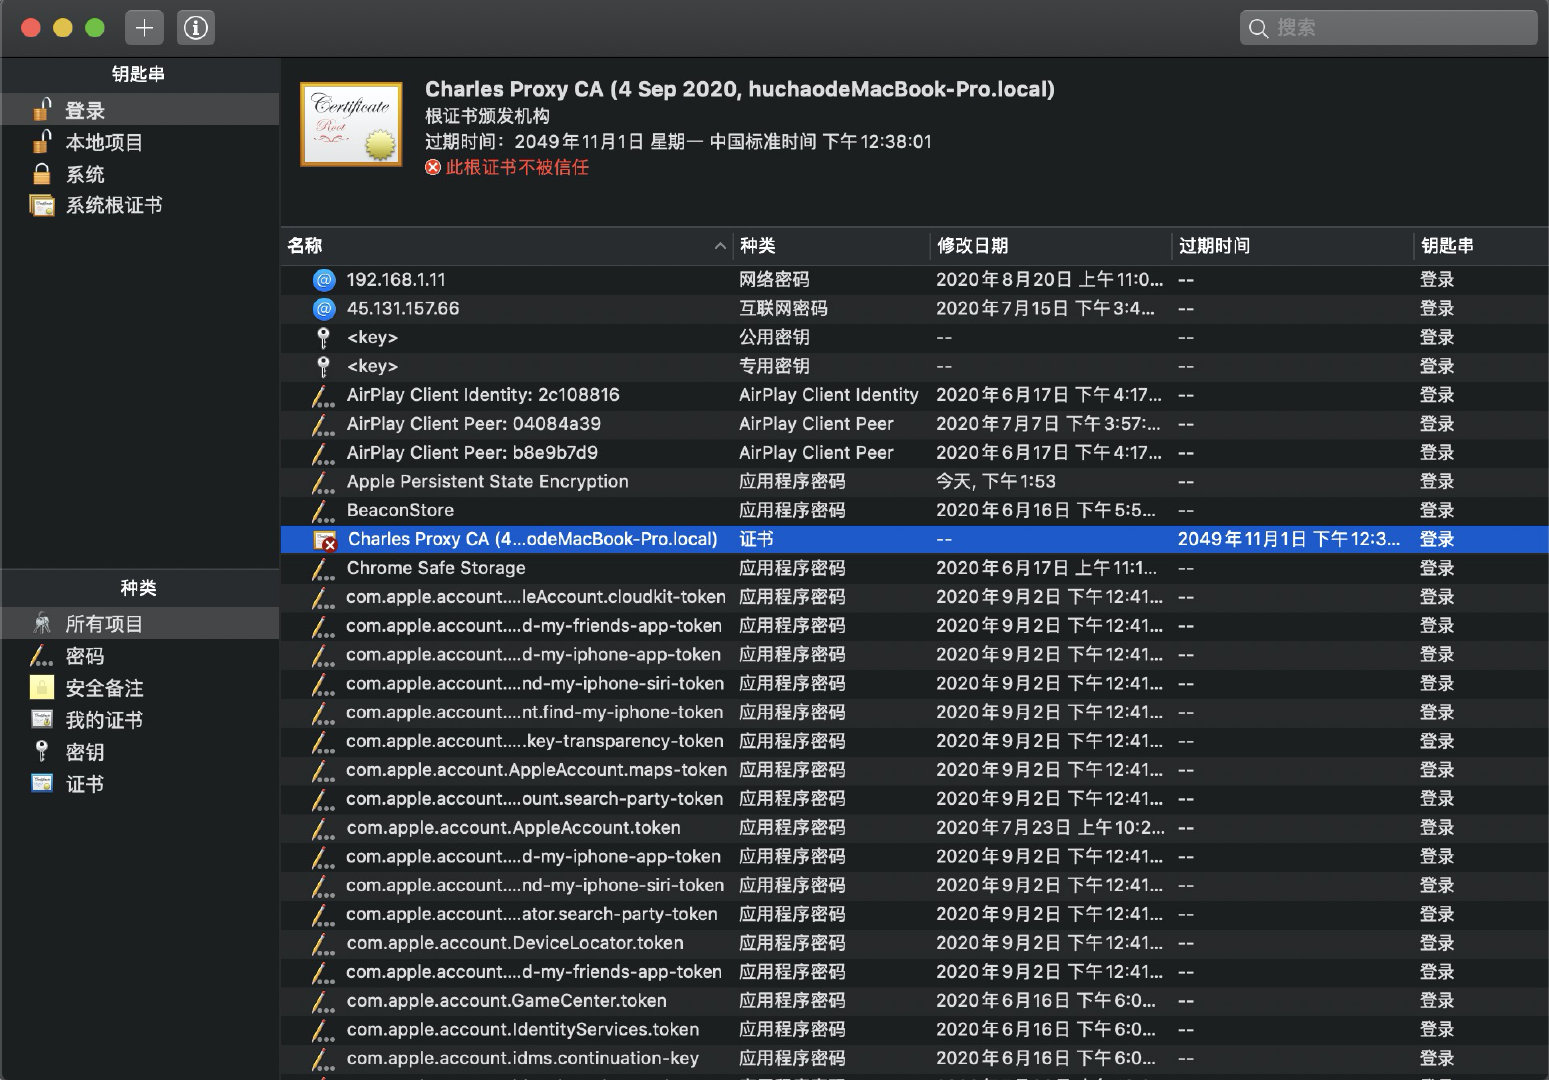Select the BeaconStore application password entry
Image resolution: width=1549 pixels, height=1080 pixels.
400,510
